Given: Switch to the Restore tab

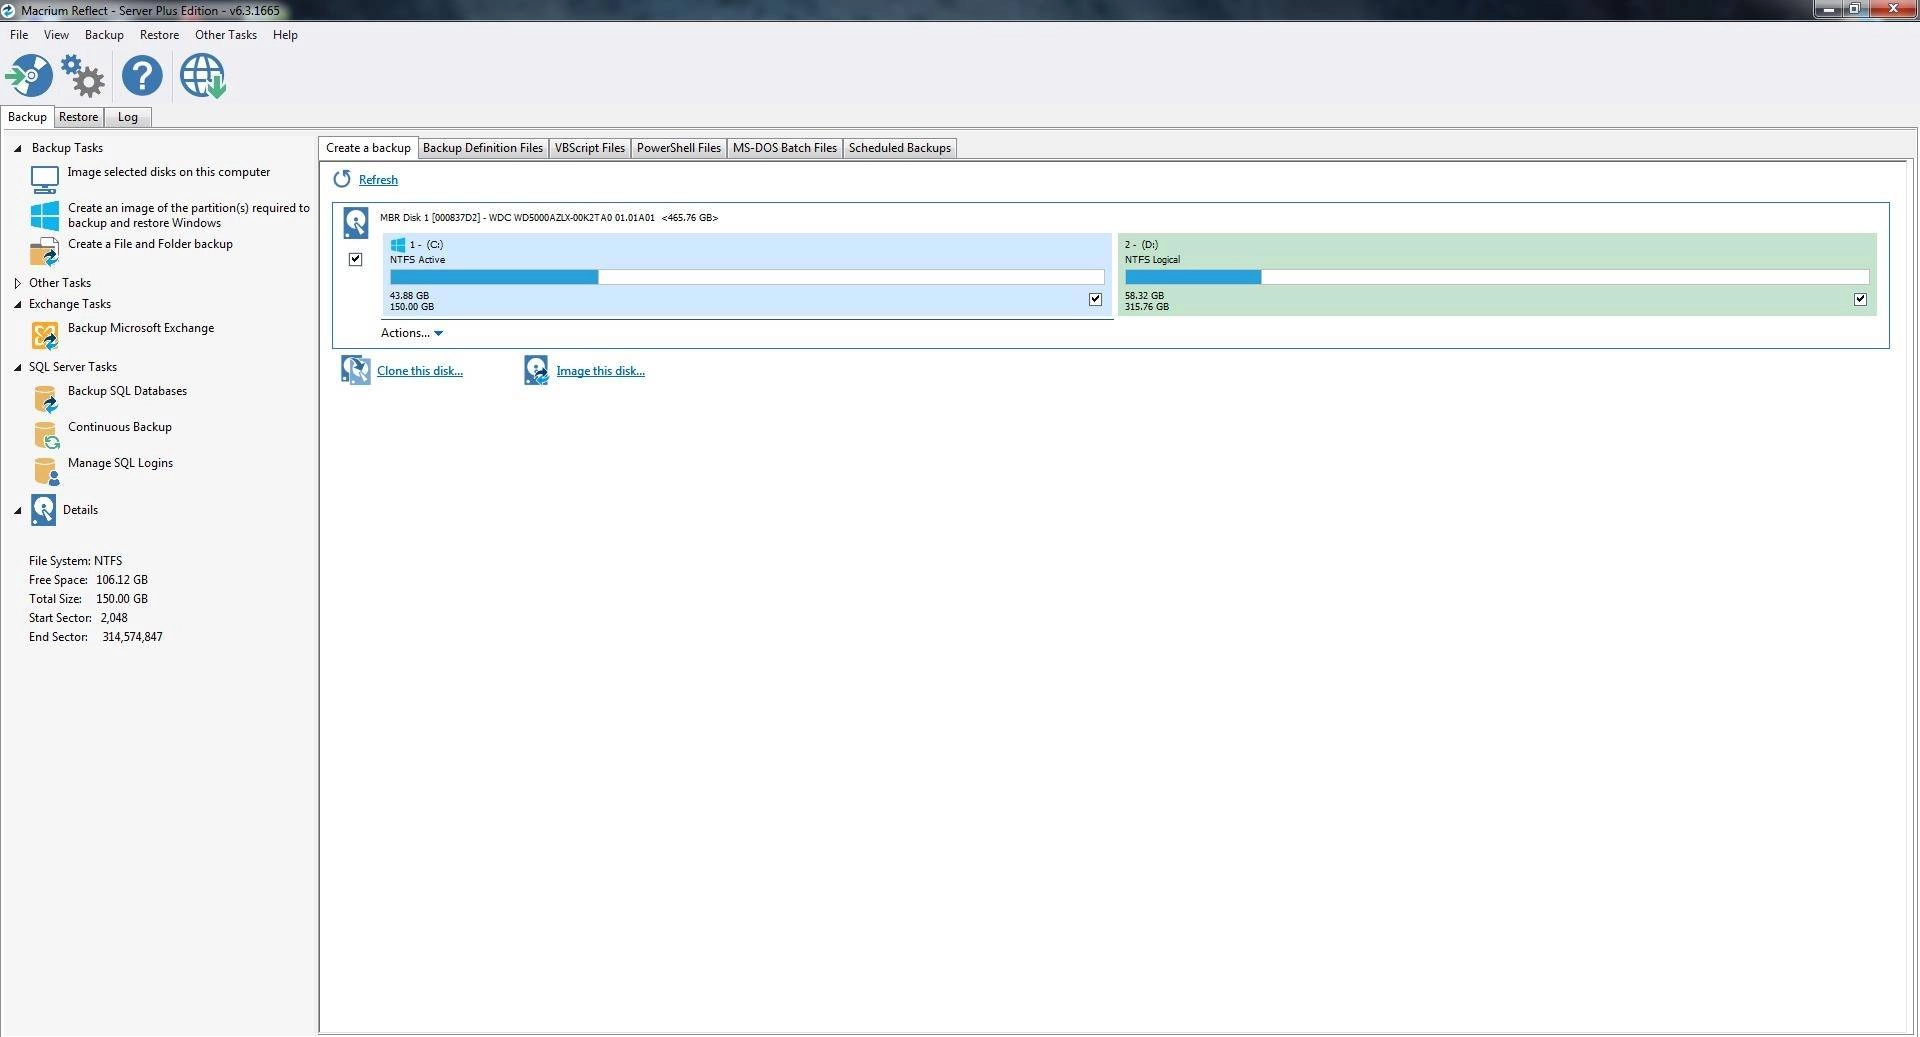Looking at the screenshot, I should tap(78, 117).
